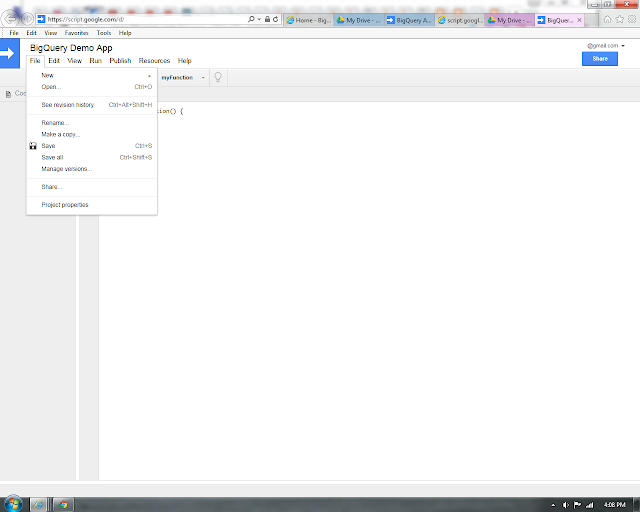Switch to the script.googl... browser tab
640x512 pixels.
(460, 20)
